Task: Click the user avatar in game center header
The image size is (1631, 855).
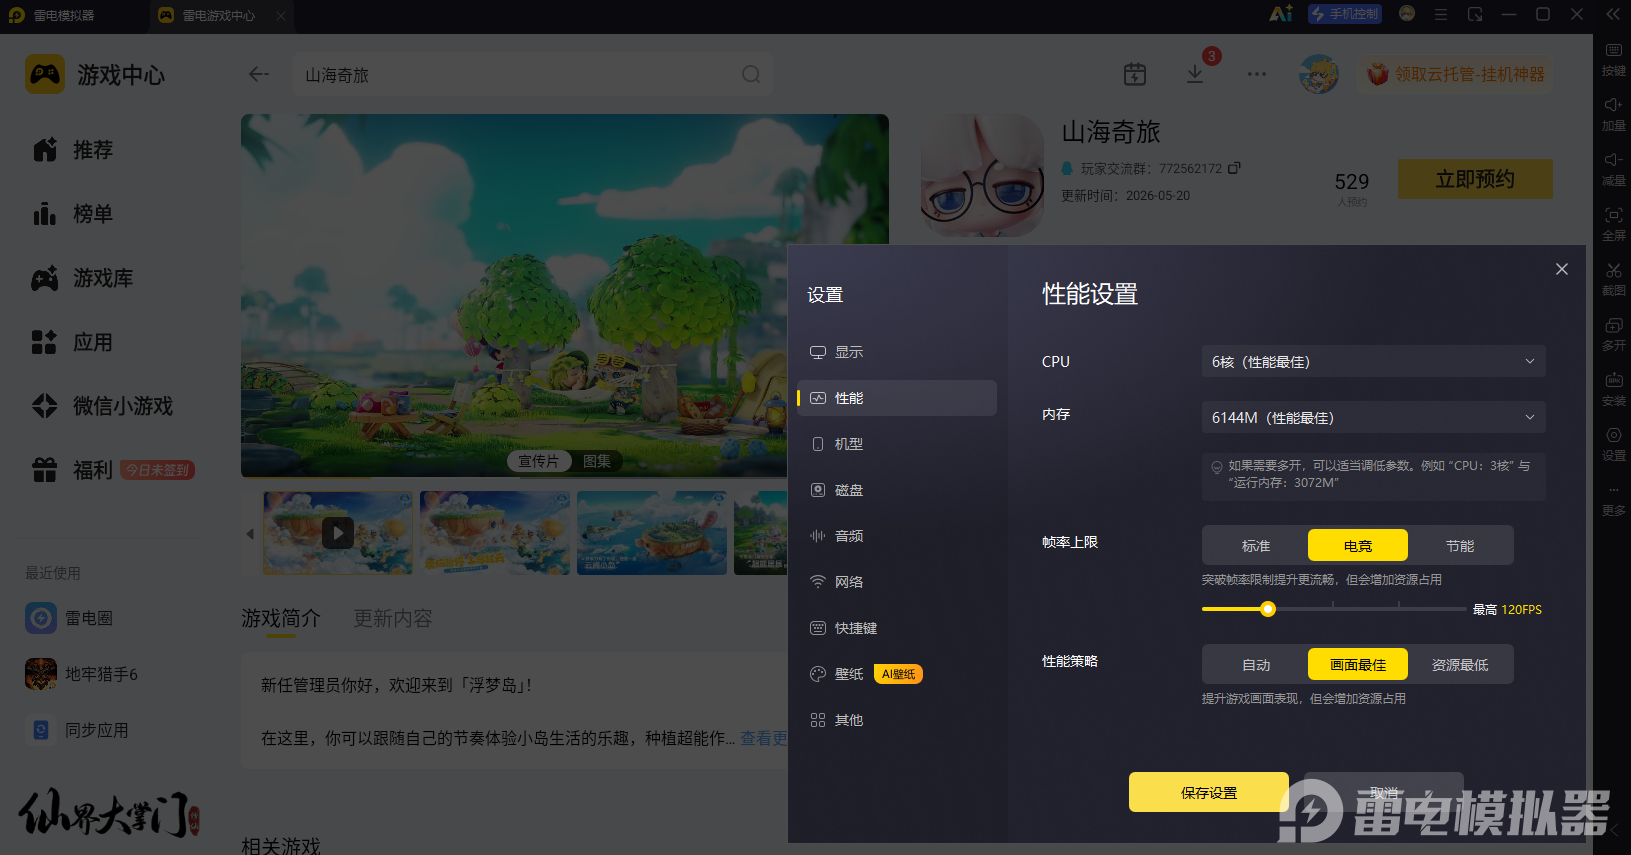Action: point(1319,74)
